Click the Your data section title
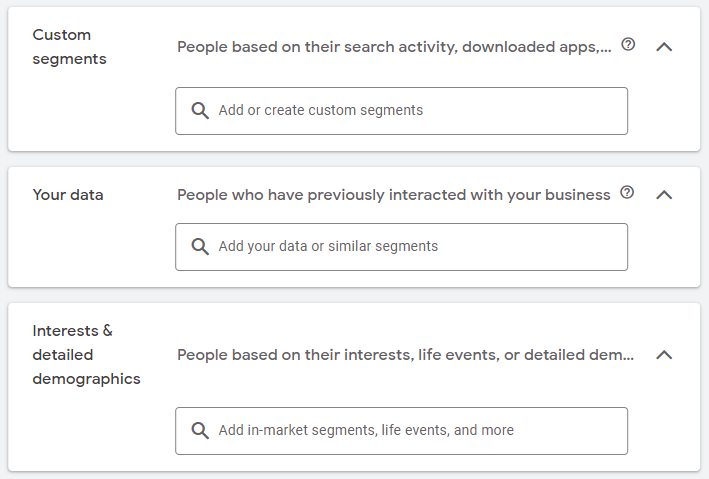The width and height of the screenshot is (709, 479). click(68, 195)
